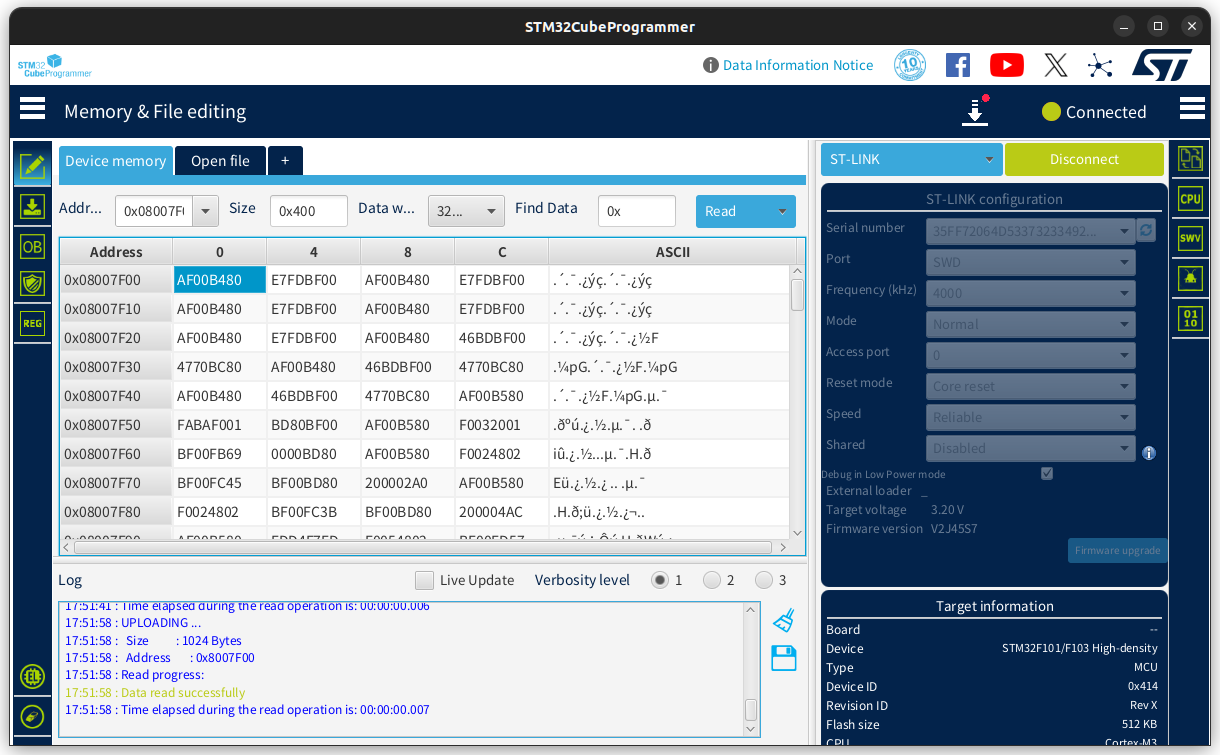The height and width of the screenshot is (755, 1220).
Task: Refresh the ST-LINK serial number list
Action: click(x=1147, y=230)
